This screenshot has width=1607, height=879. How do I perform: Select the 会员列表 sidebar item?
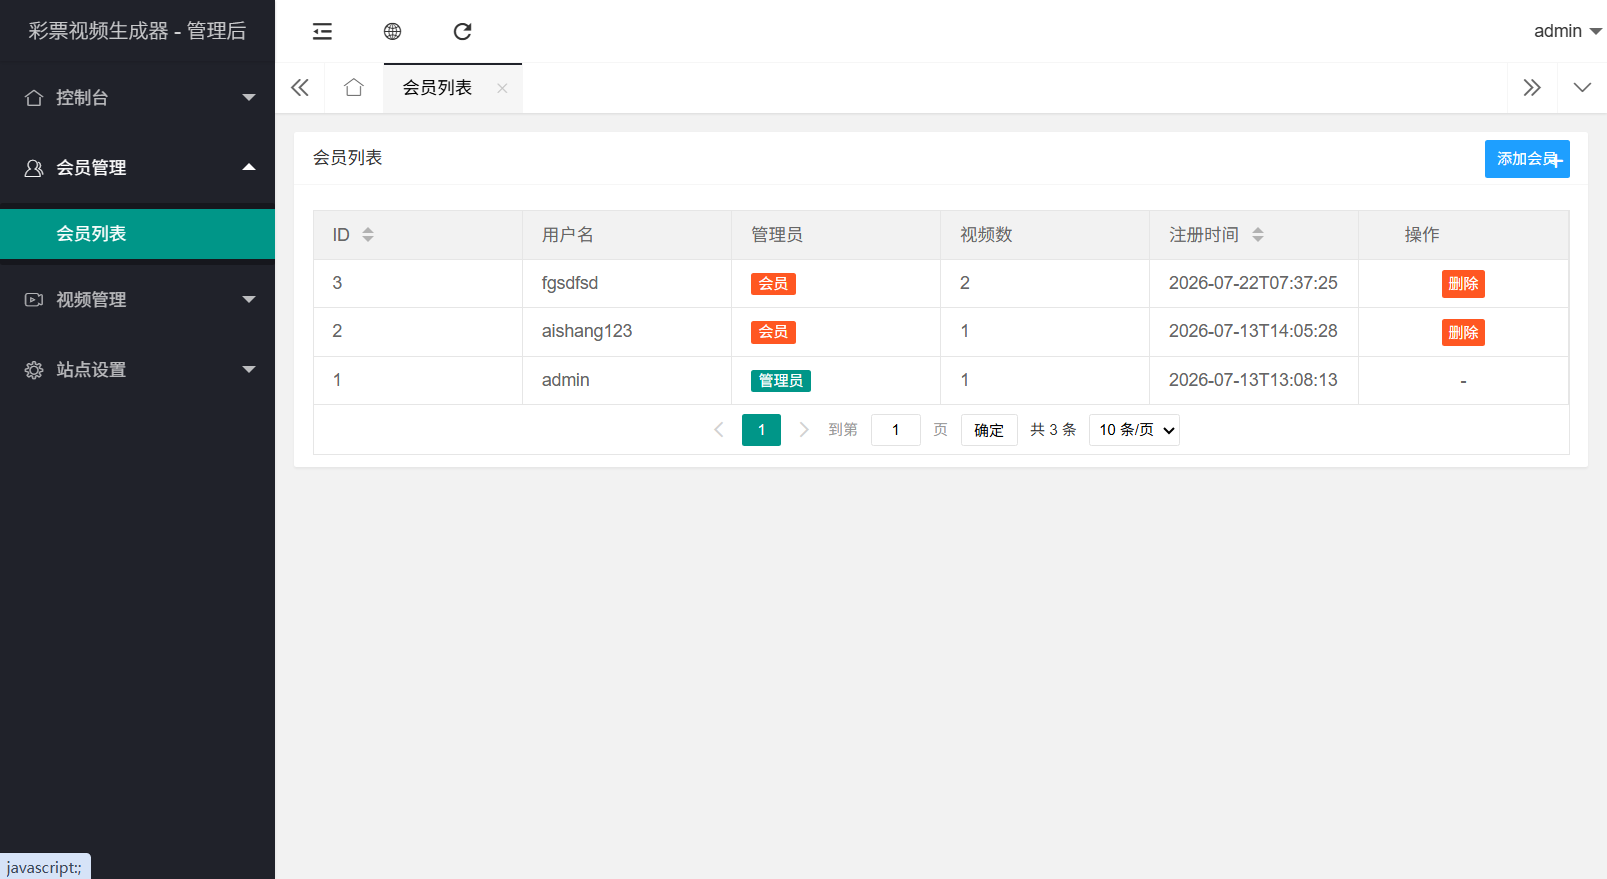click(x=138, y=234)
